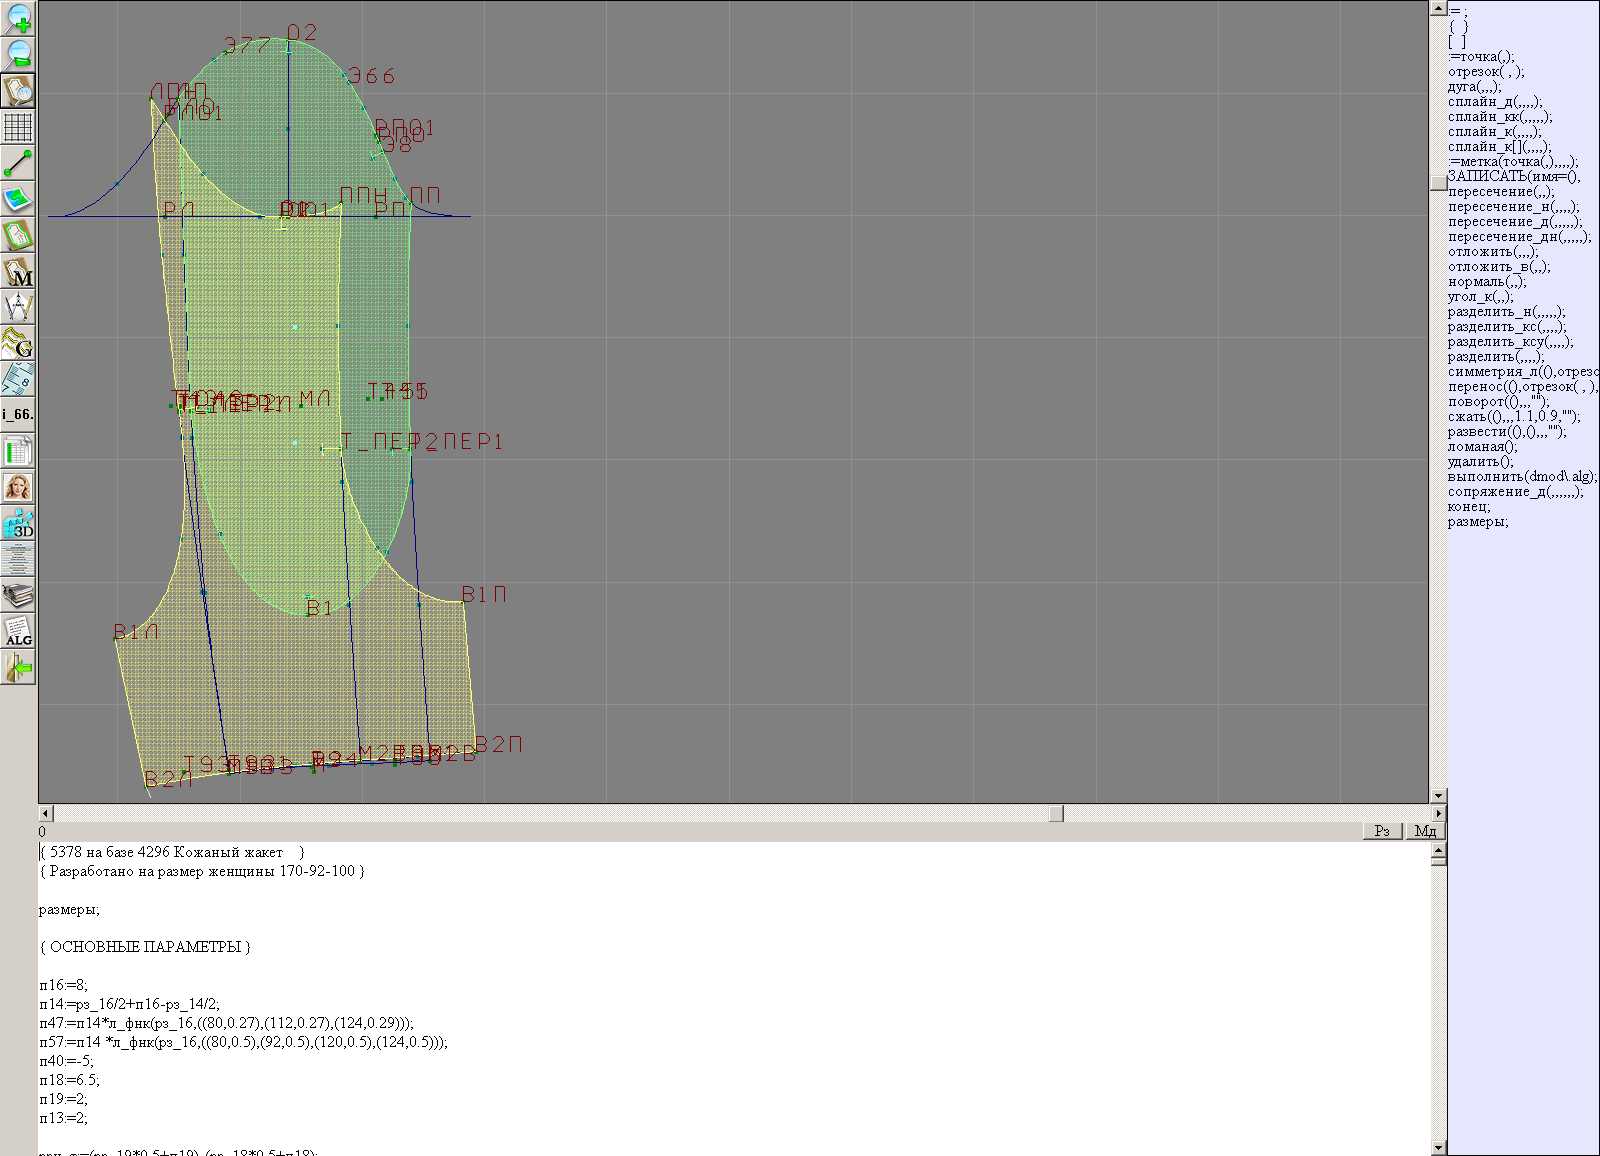The height and width of the screenshot is (1156, 1600).
Task: Open the pattern with M icon
Action: [x=18, y=272]
